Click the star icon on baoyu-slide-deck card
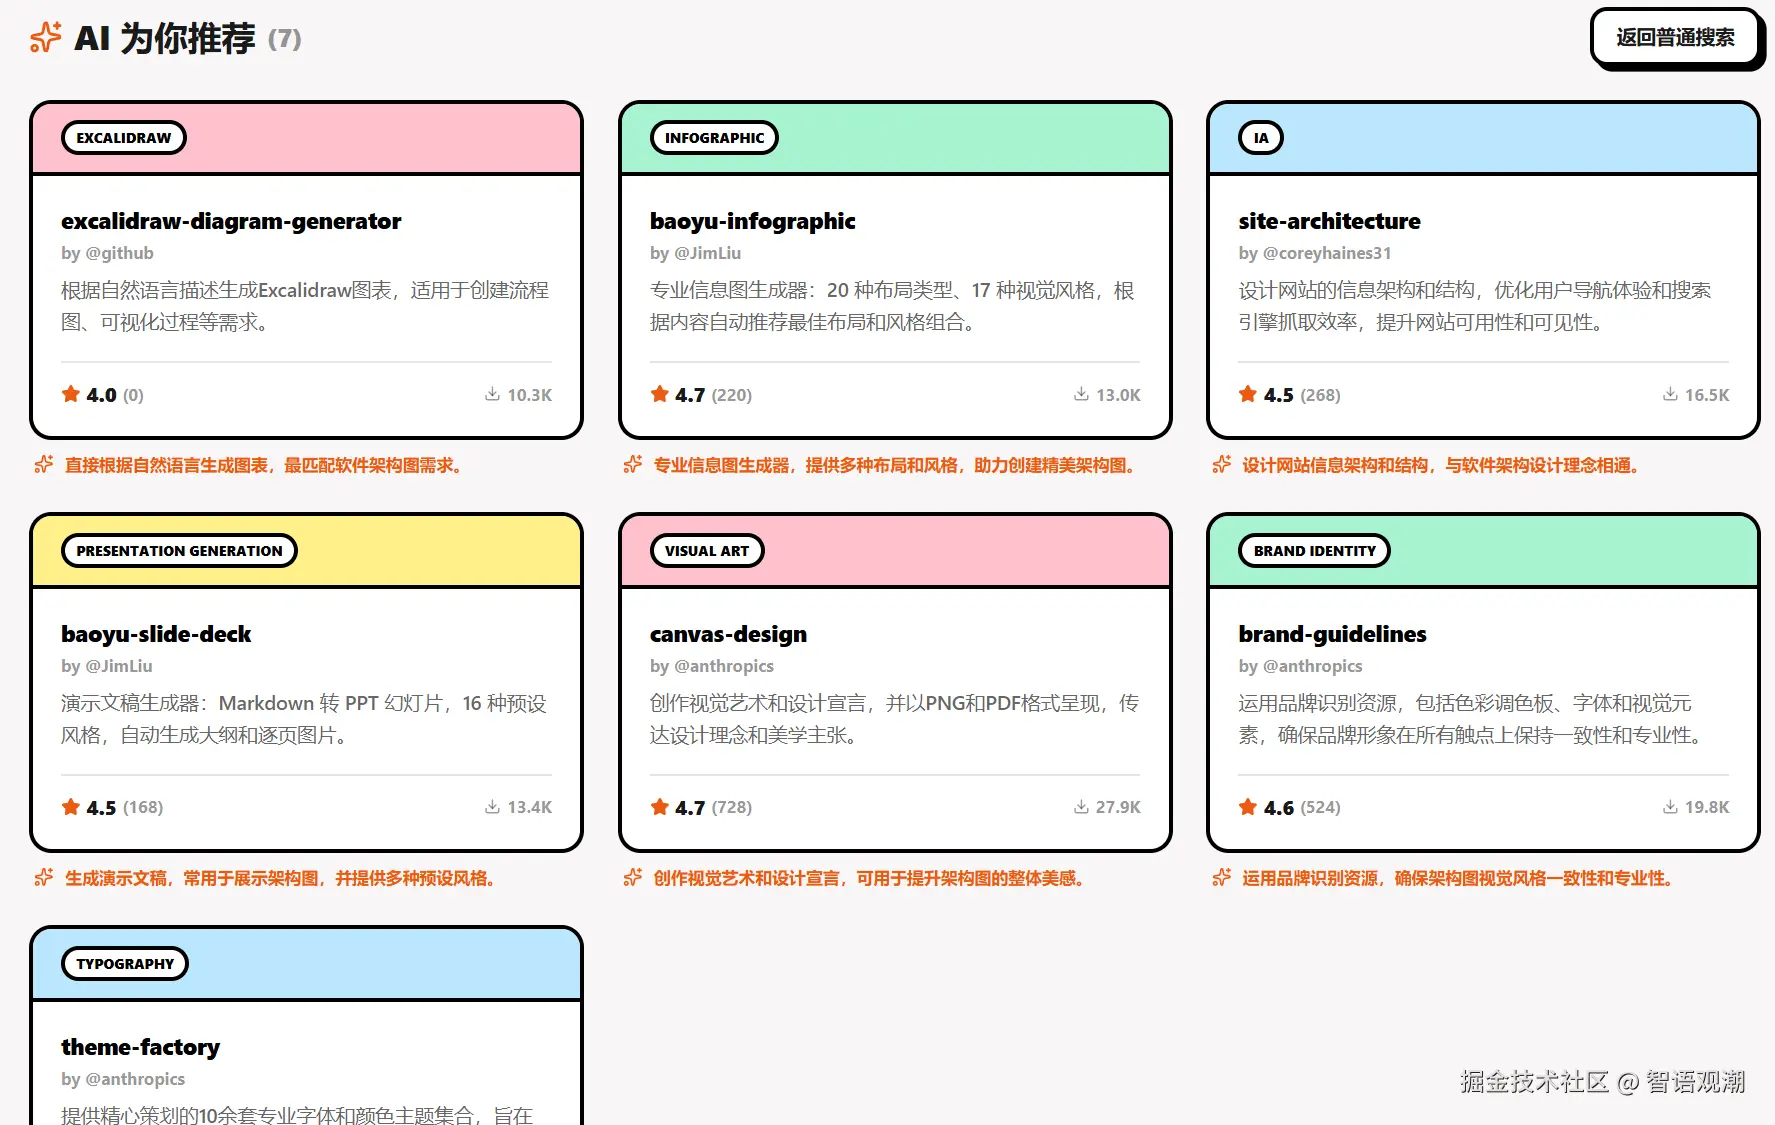The image size is (1775, 1125). click(71, 807)
